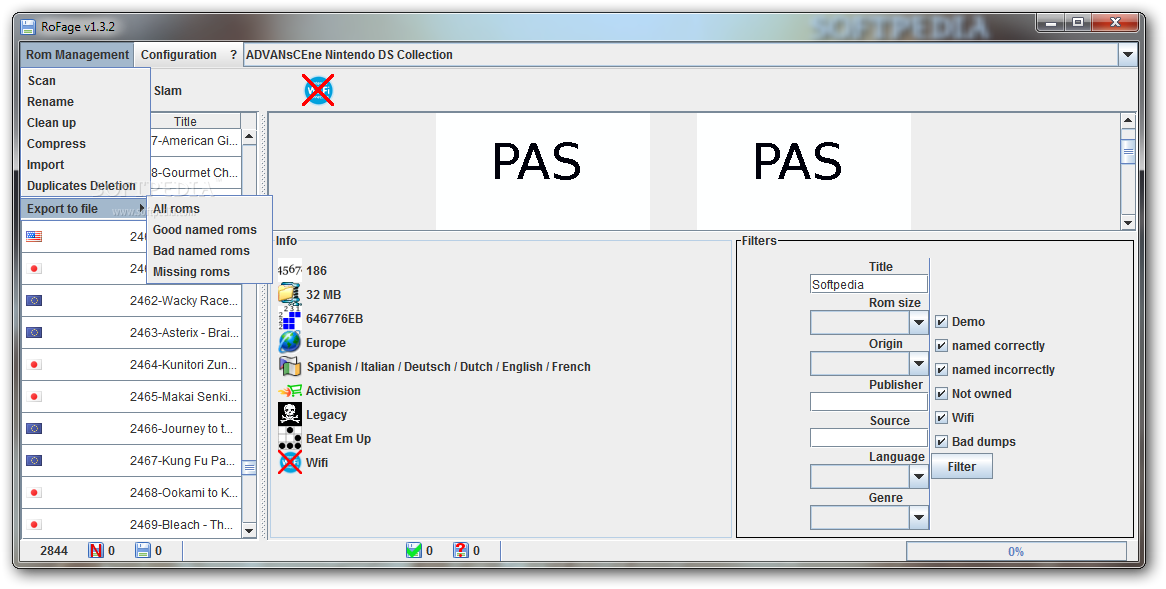Click the CRC icon beside 646776EB
The height and width of the screenshot is (589, 1166).
(x=289, y=318)
